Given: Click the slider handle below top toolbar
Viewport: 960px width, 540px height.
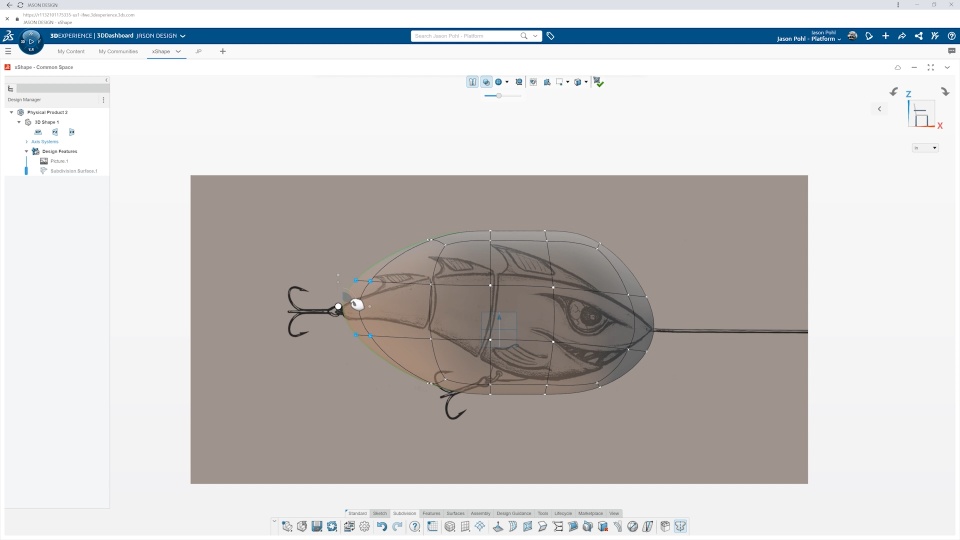Looking at the screenshot, I should [x=499, y=96].
